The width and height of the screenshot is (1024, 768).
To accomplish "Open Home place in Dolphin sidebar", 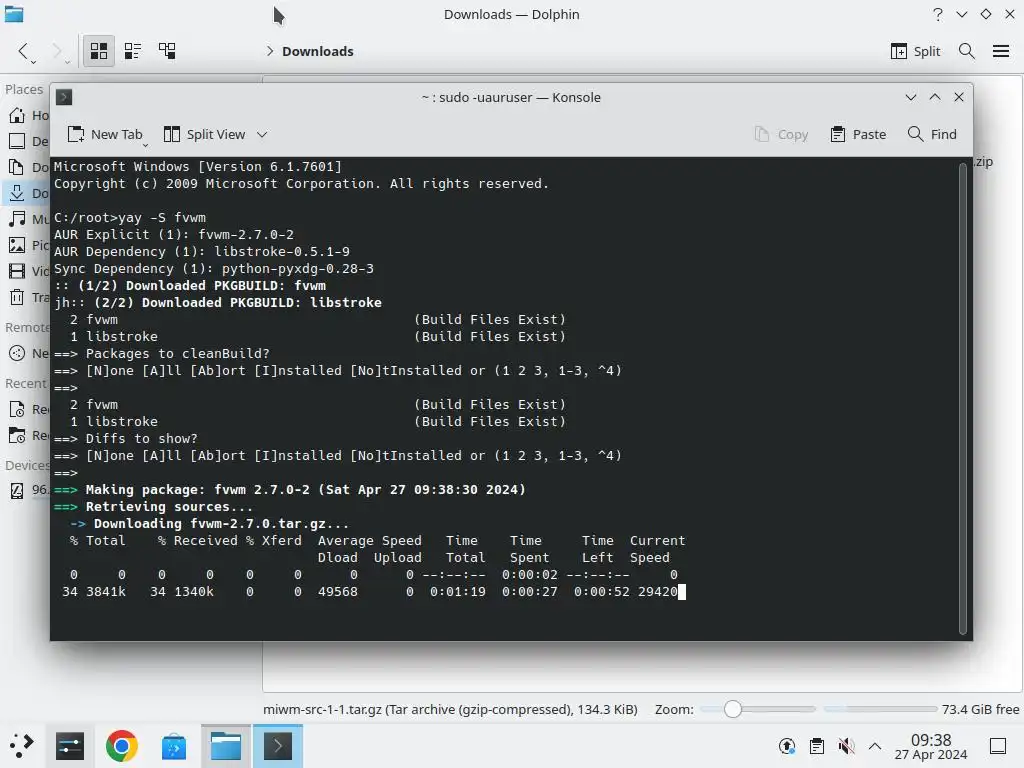I will 29,116.
